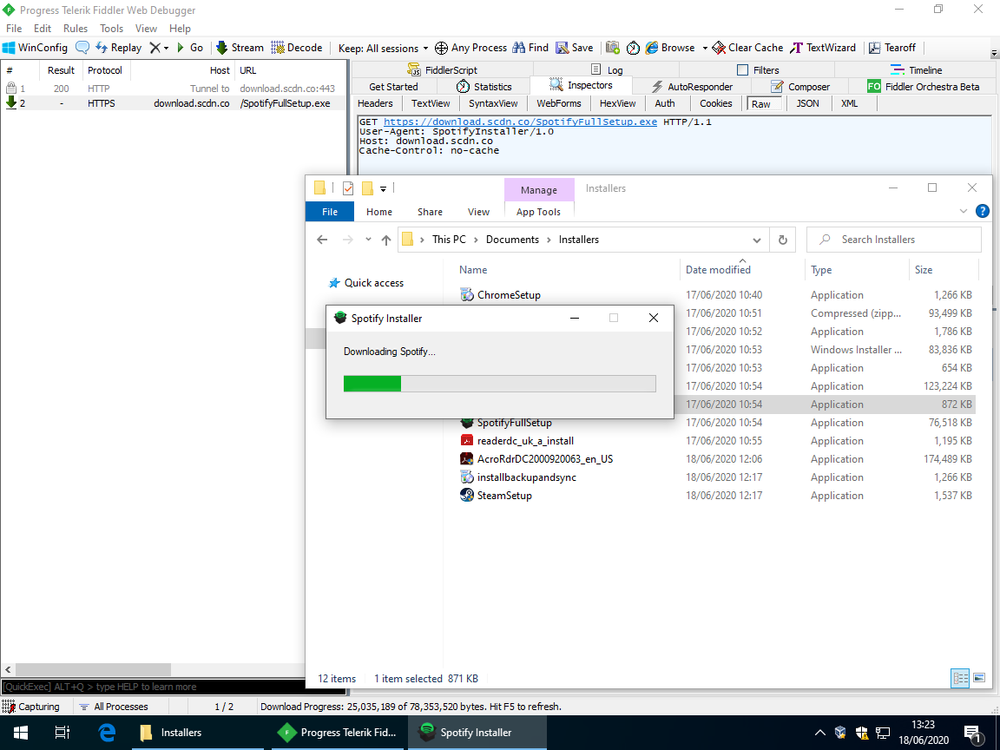Focus the Search Installers box
The width and height of the screenshot is (1000, 750).
coord(893,240)
